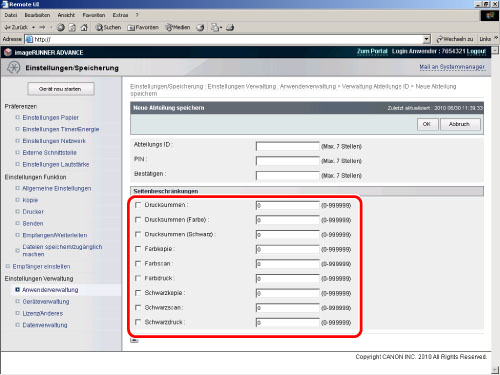The image size is (500, 375).
Task: Click the Abteilungs ID input field
Action: 288,146
